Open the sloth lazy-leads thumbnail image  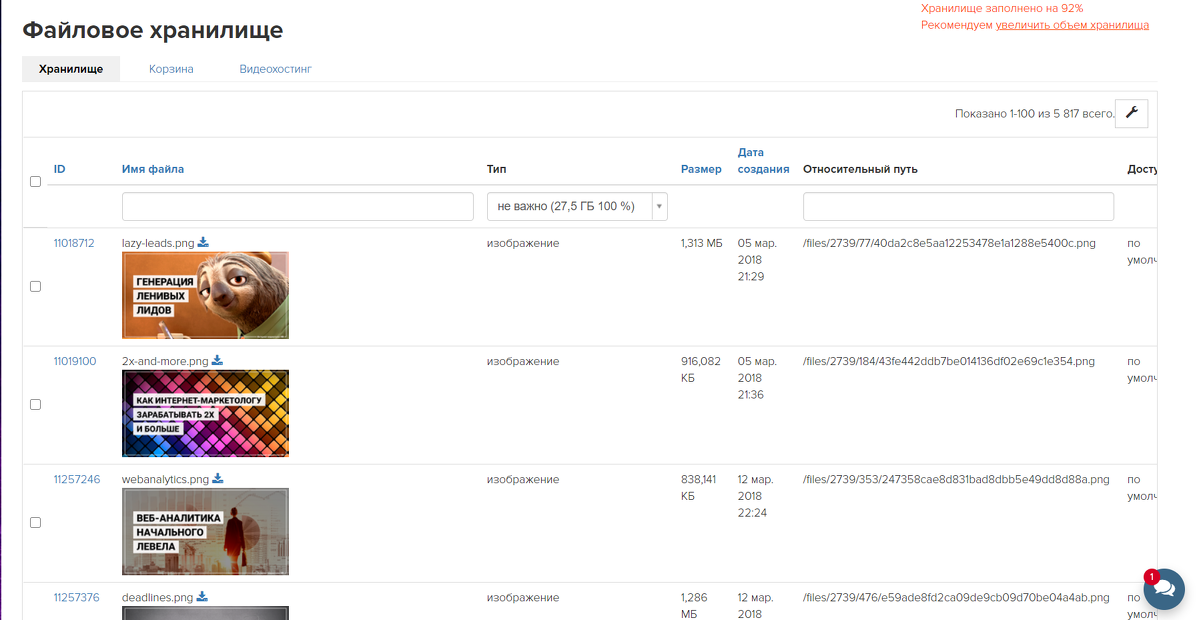pos(205,295)
